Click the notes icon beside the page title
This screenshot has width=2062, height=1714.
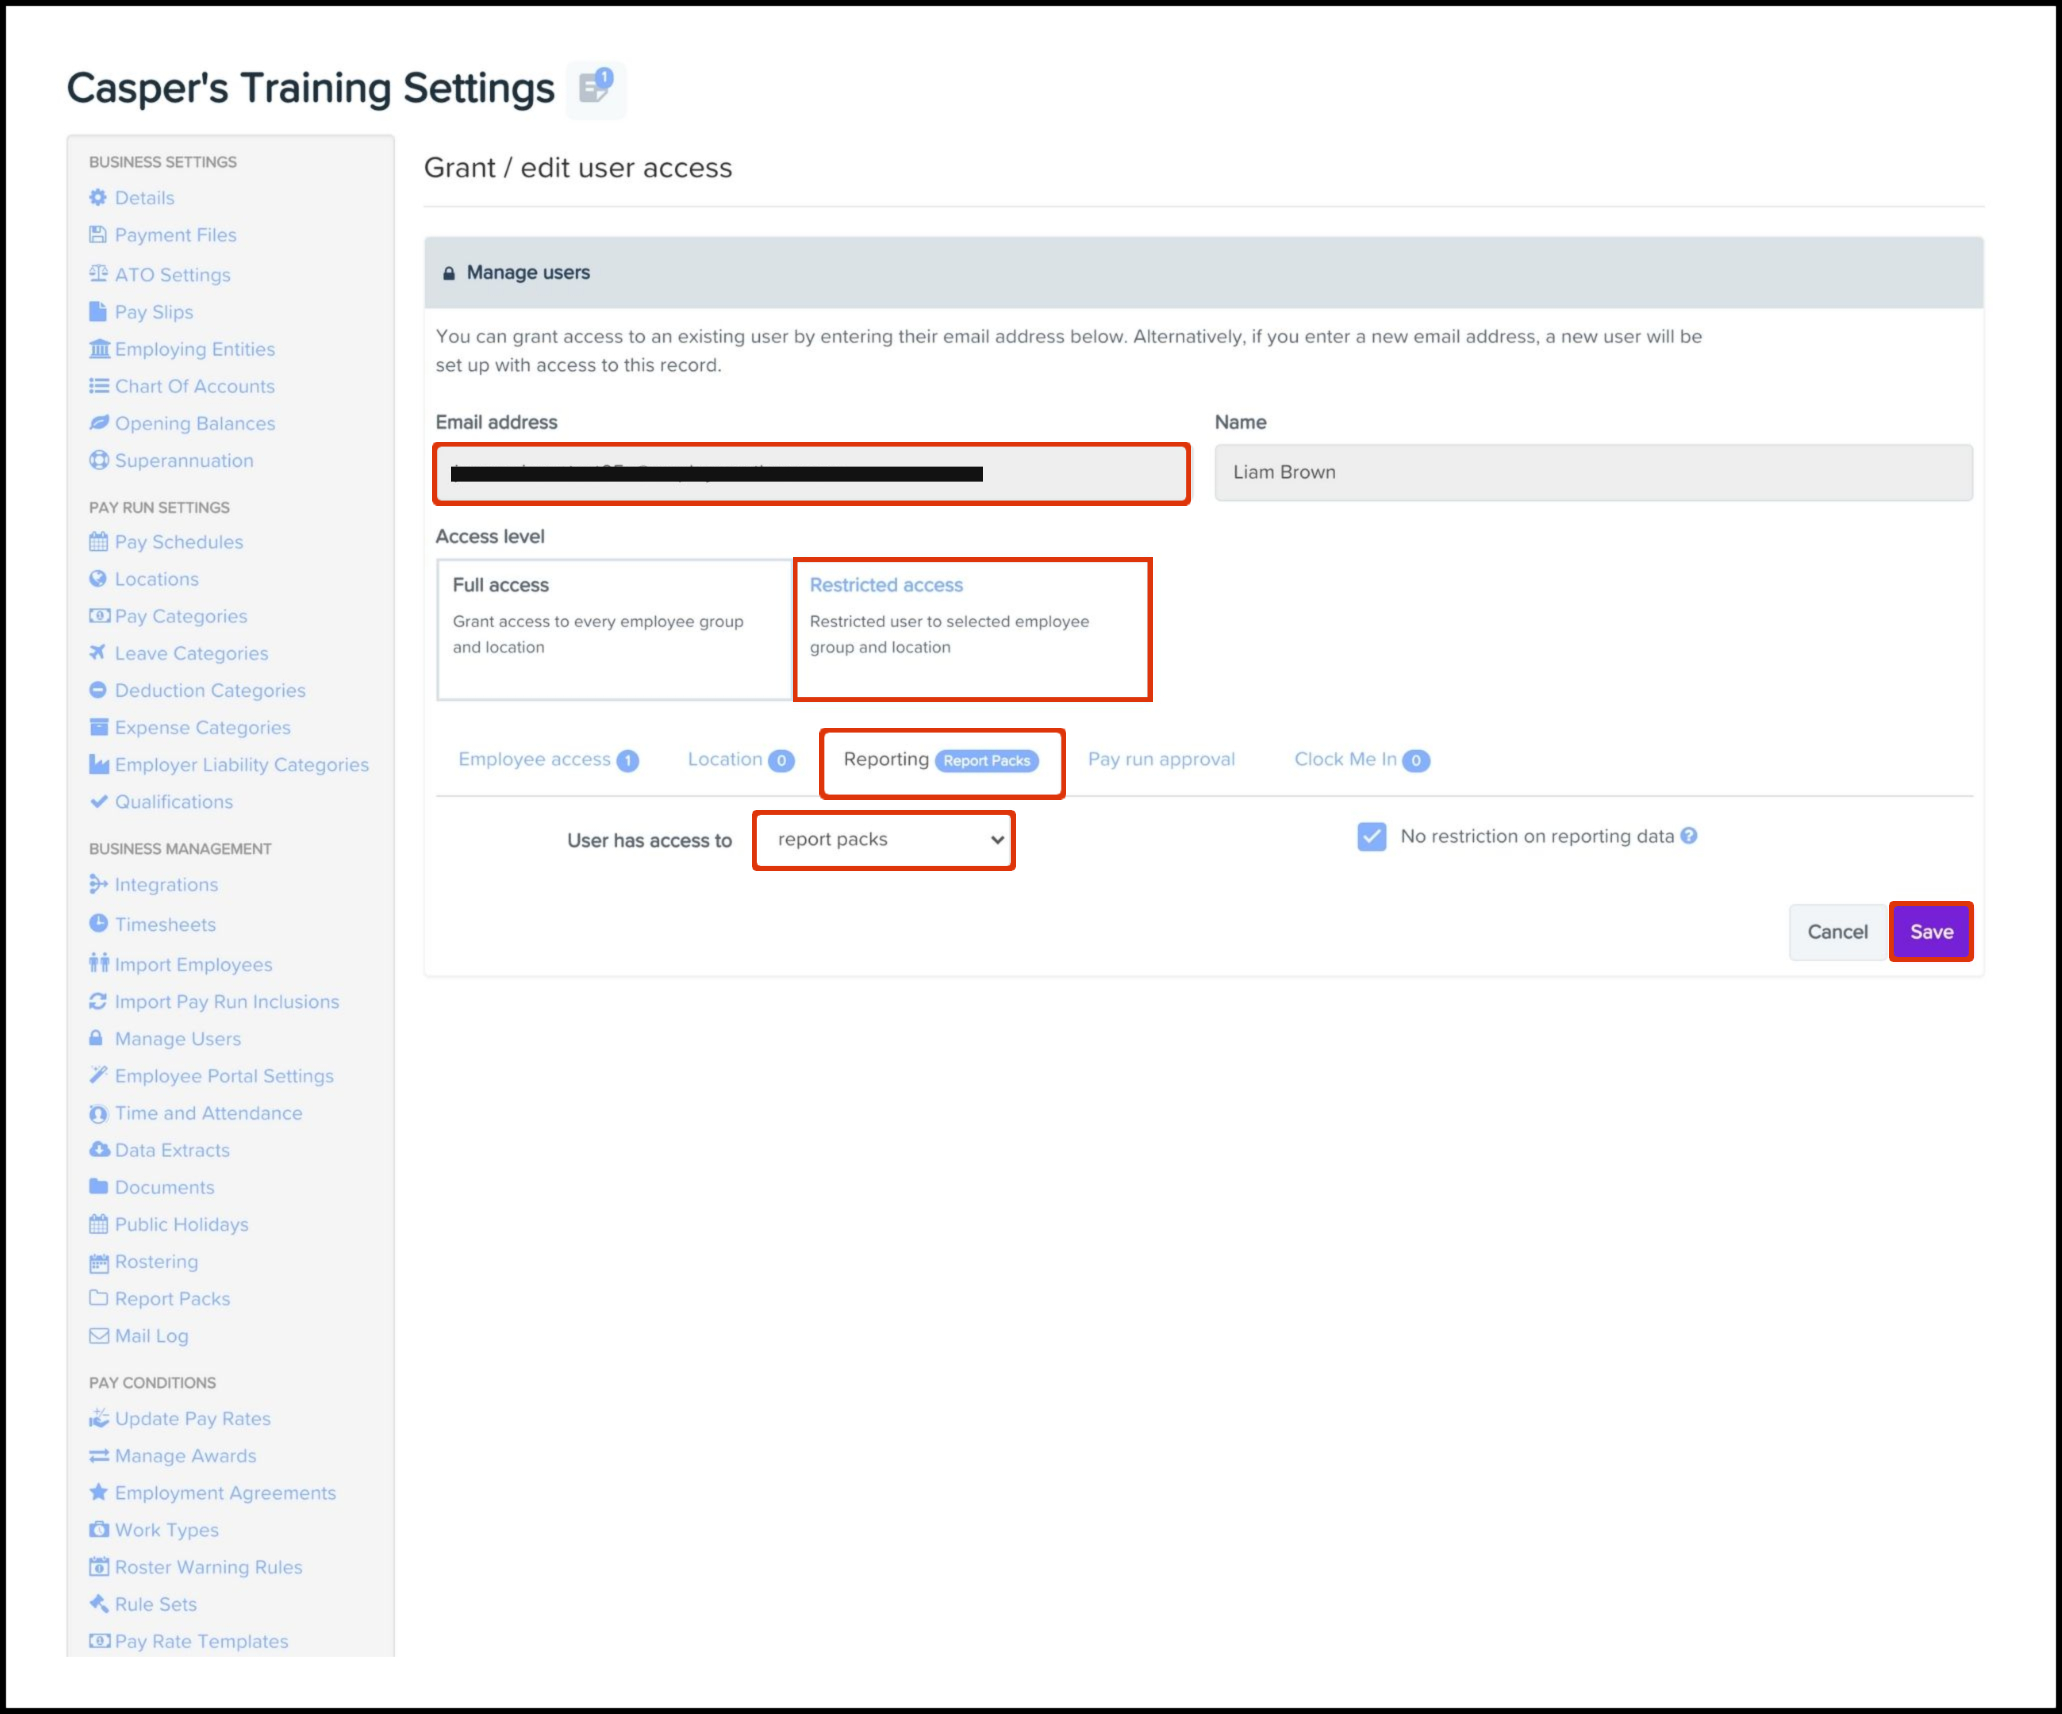596,89
